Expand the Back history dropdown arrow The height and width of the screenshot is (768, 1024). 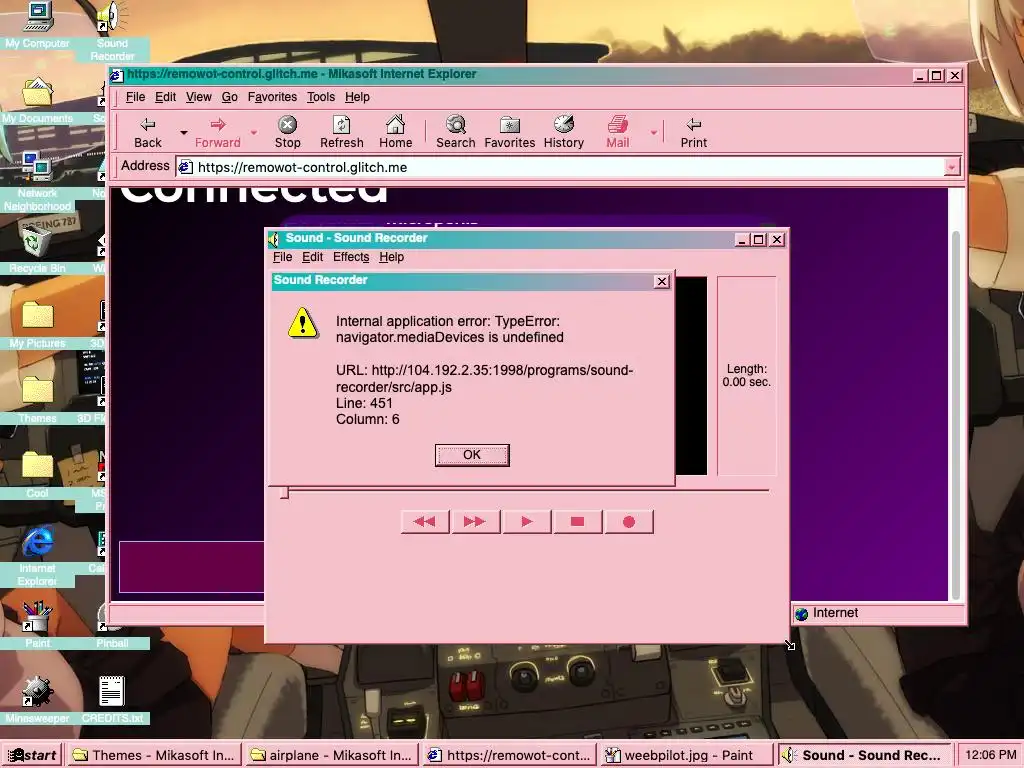(x=184, y=133)
